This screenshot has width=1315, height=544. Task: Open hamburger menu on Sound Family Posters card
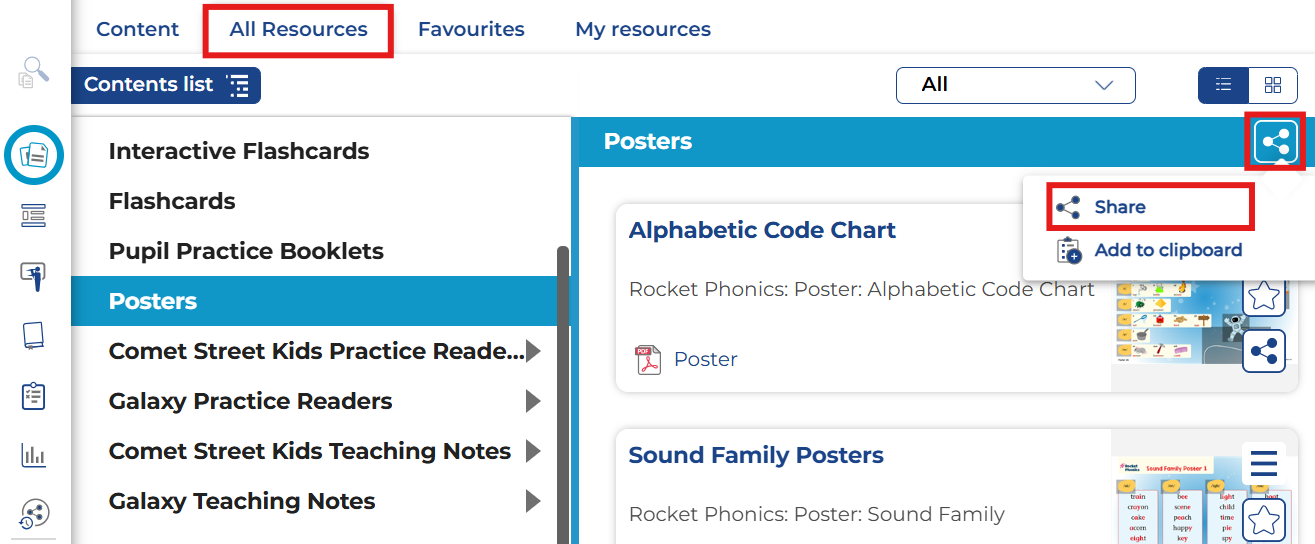[1264, 463]
